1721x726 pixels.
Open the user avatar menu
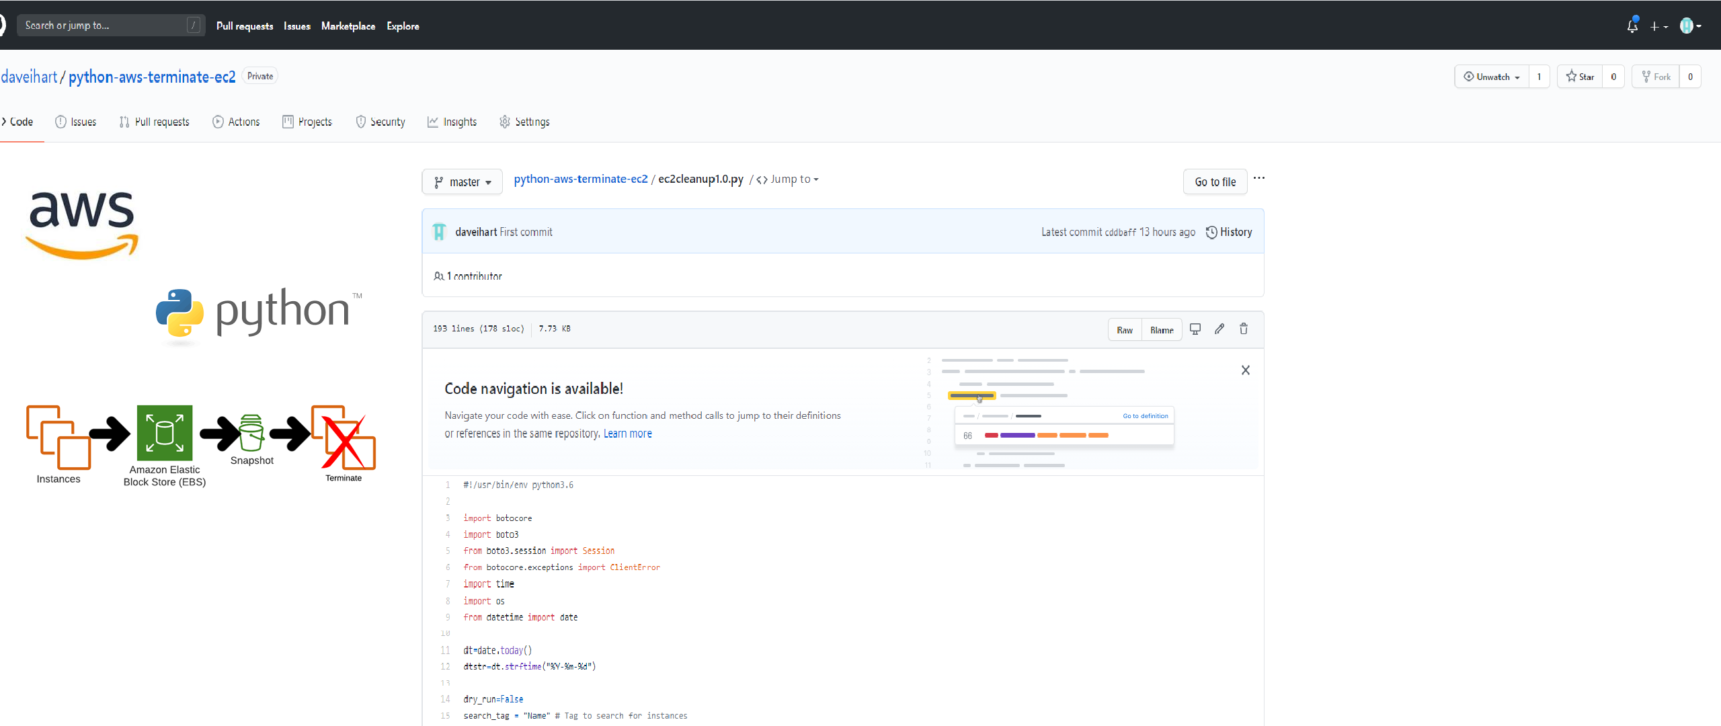click(1691, 26)
